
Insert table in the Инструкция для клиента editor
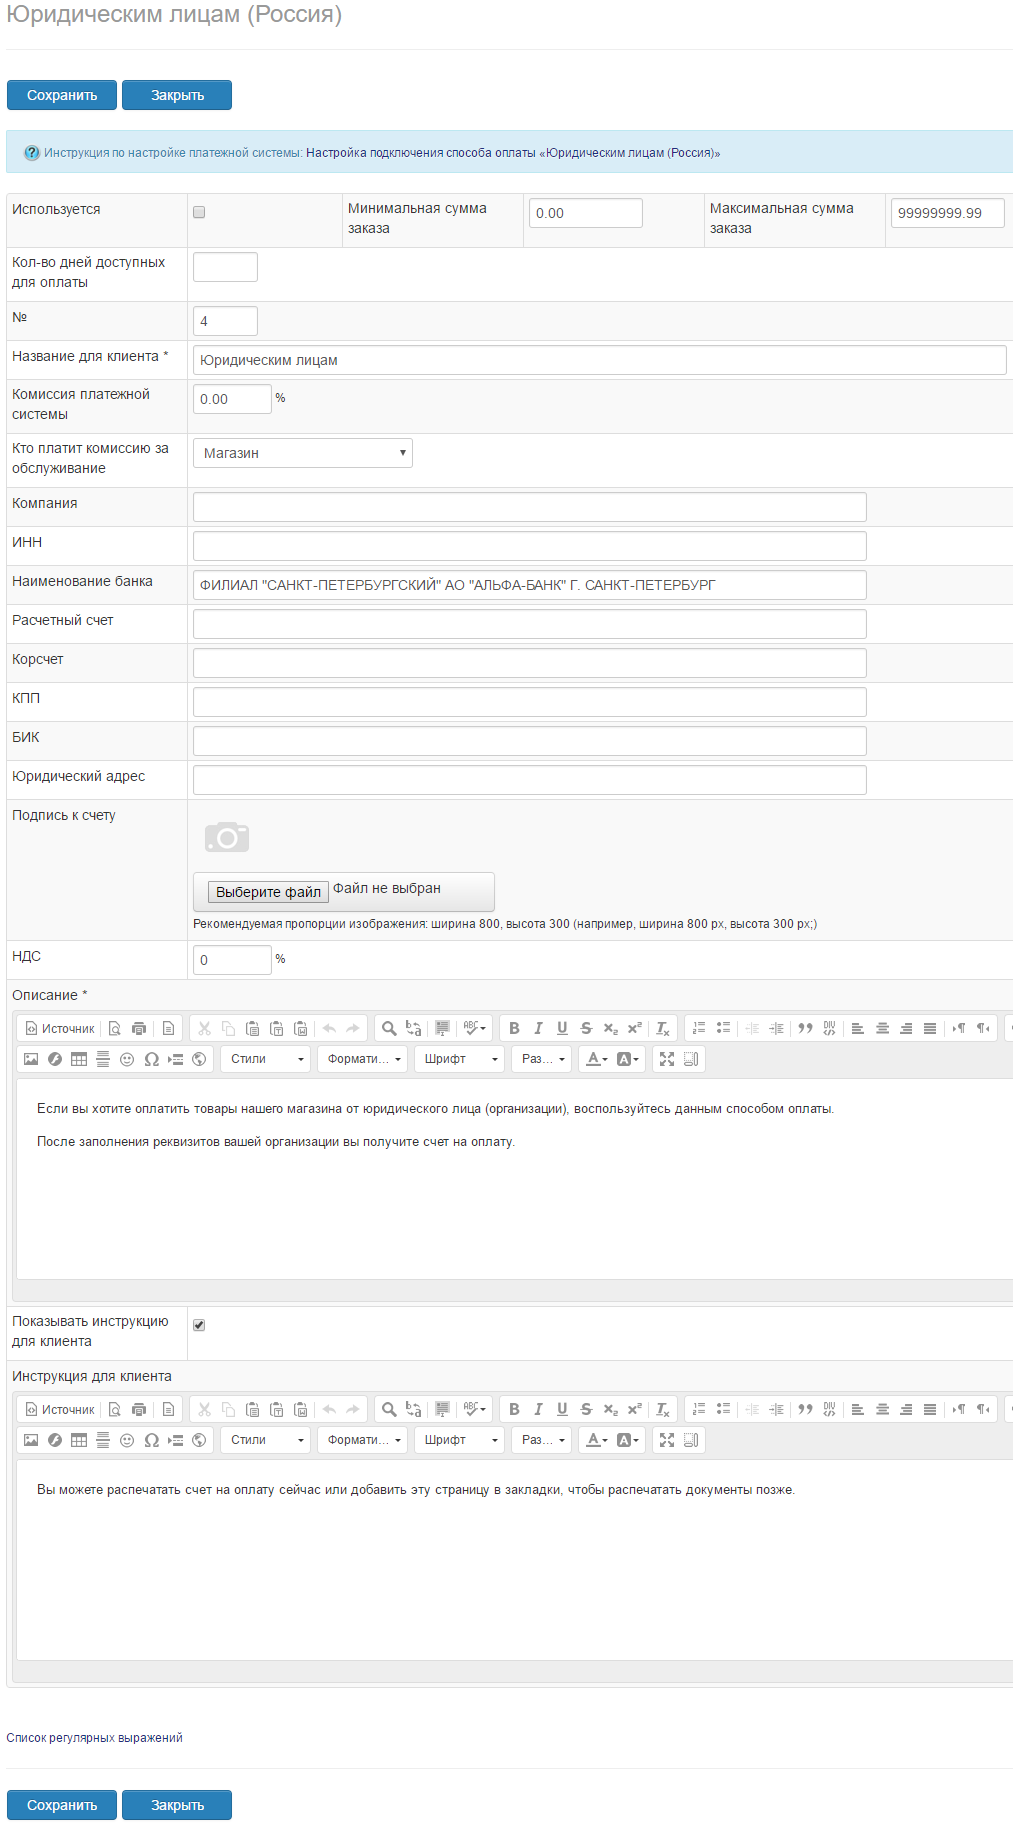79,1440
